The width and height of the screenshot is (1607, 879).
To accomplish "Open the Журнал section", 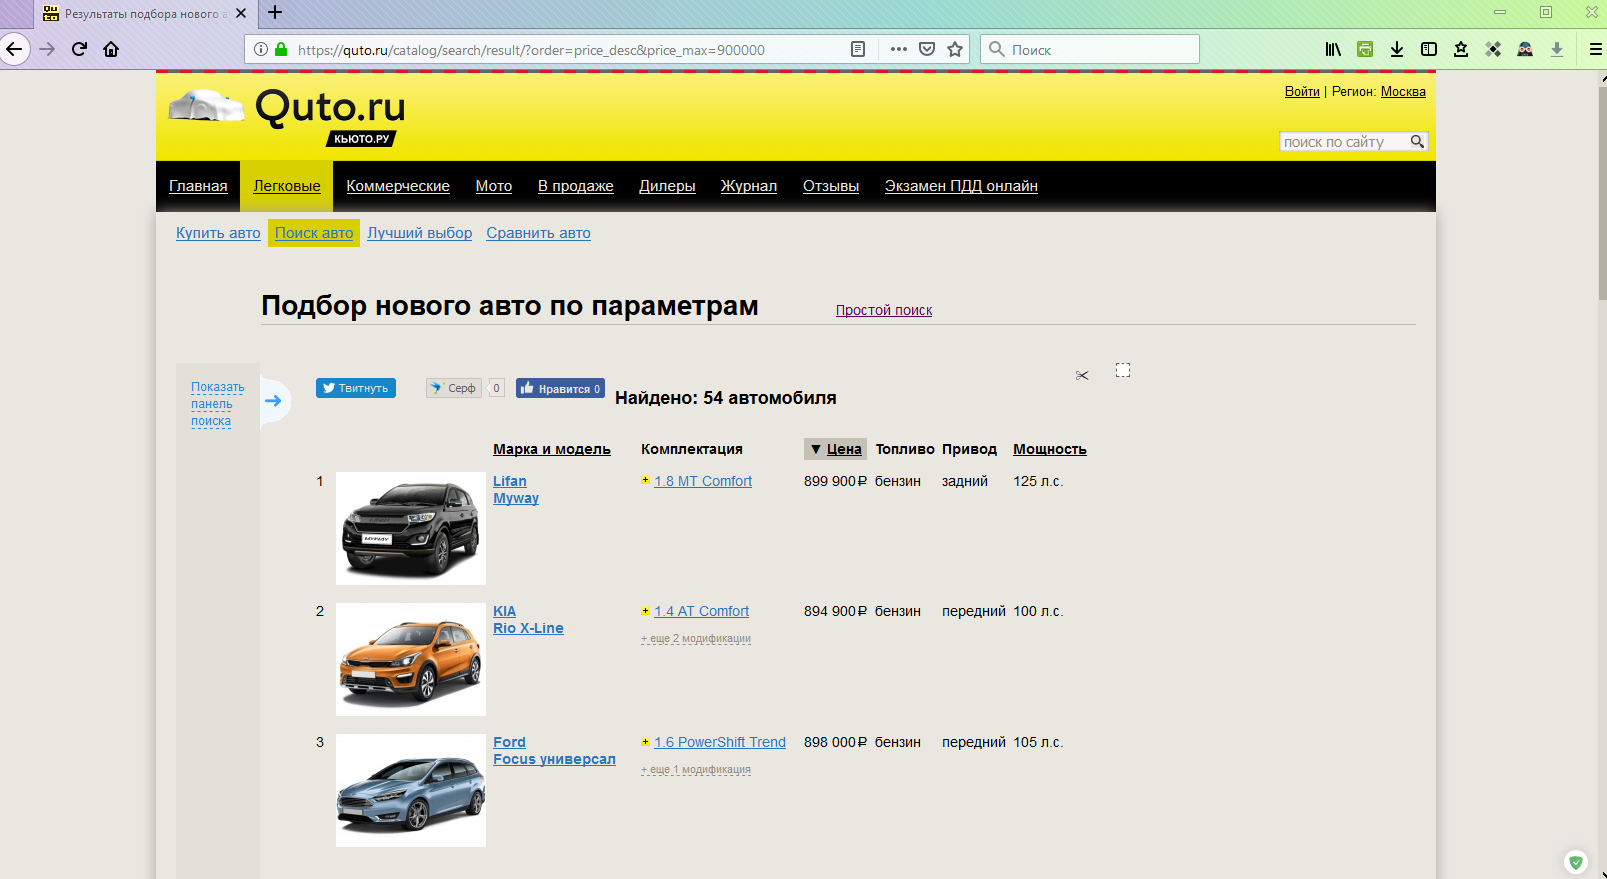I will click(749, 186).
